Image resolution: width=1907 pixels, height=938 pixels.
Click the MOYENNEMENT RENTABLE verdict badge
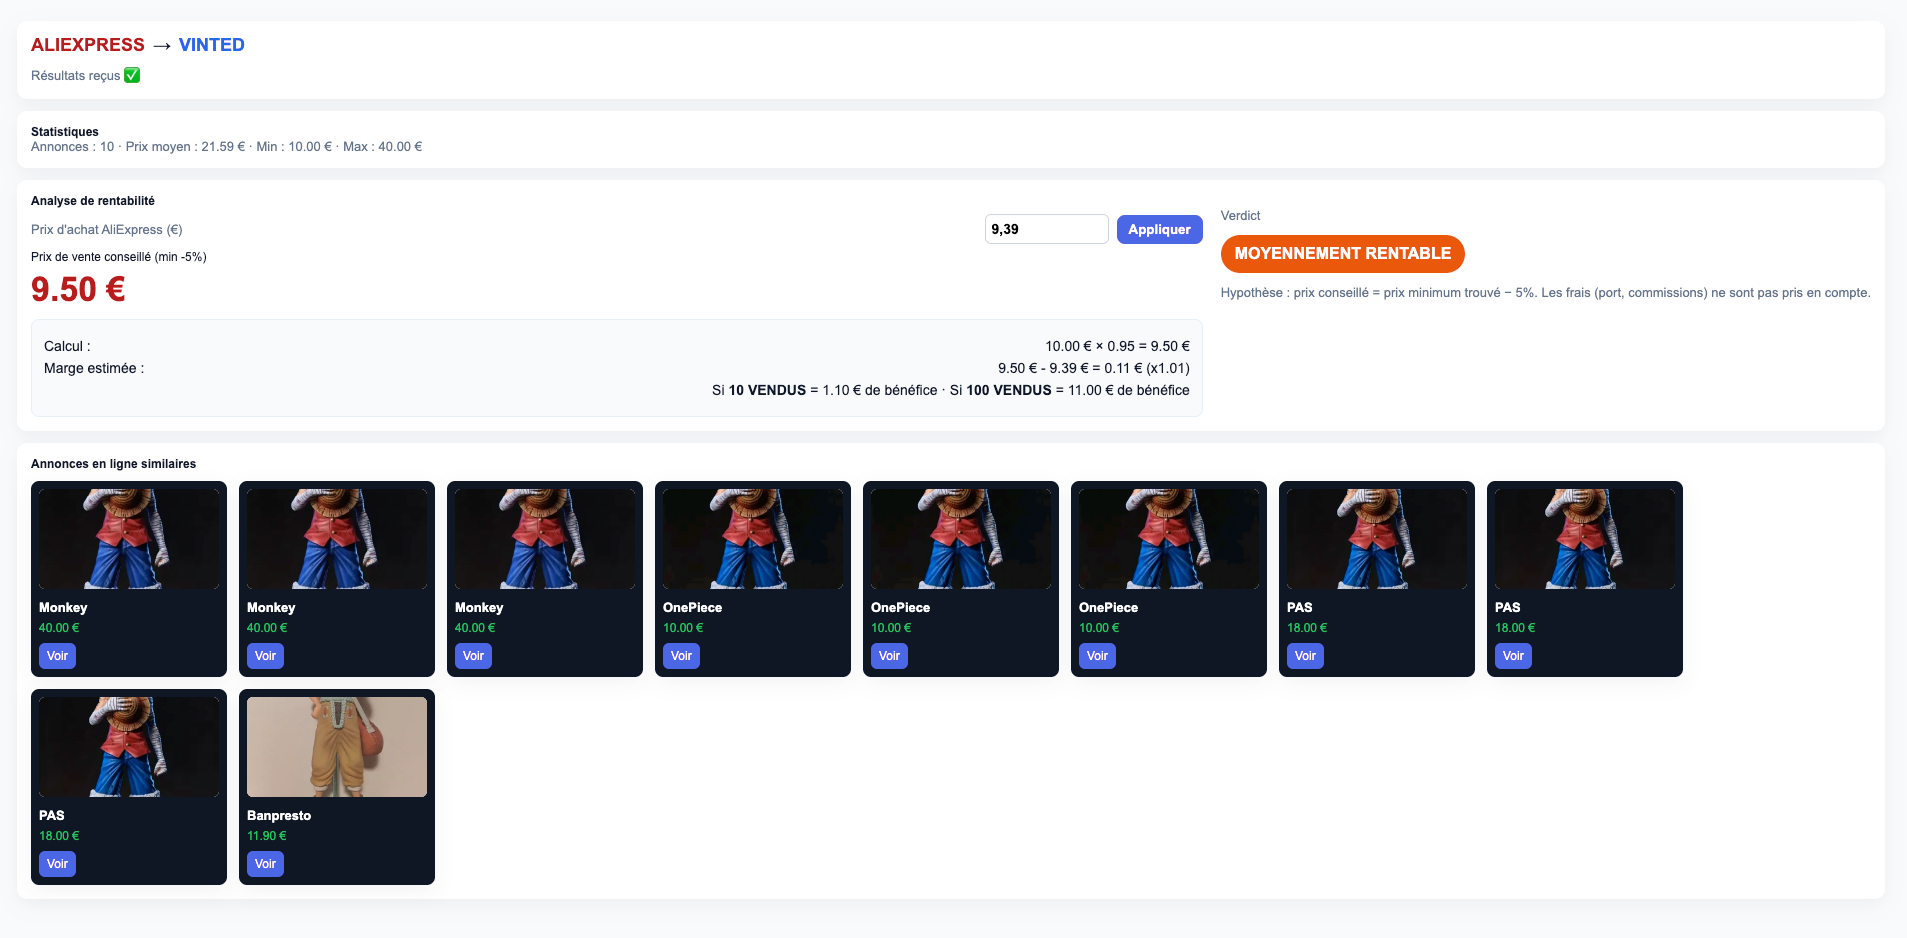pyautogui.click(x=1342, y=253)
